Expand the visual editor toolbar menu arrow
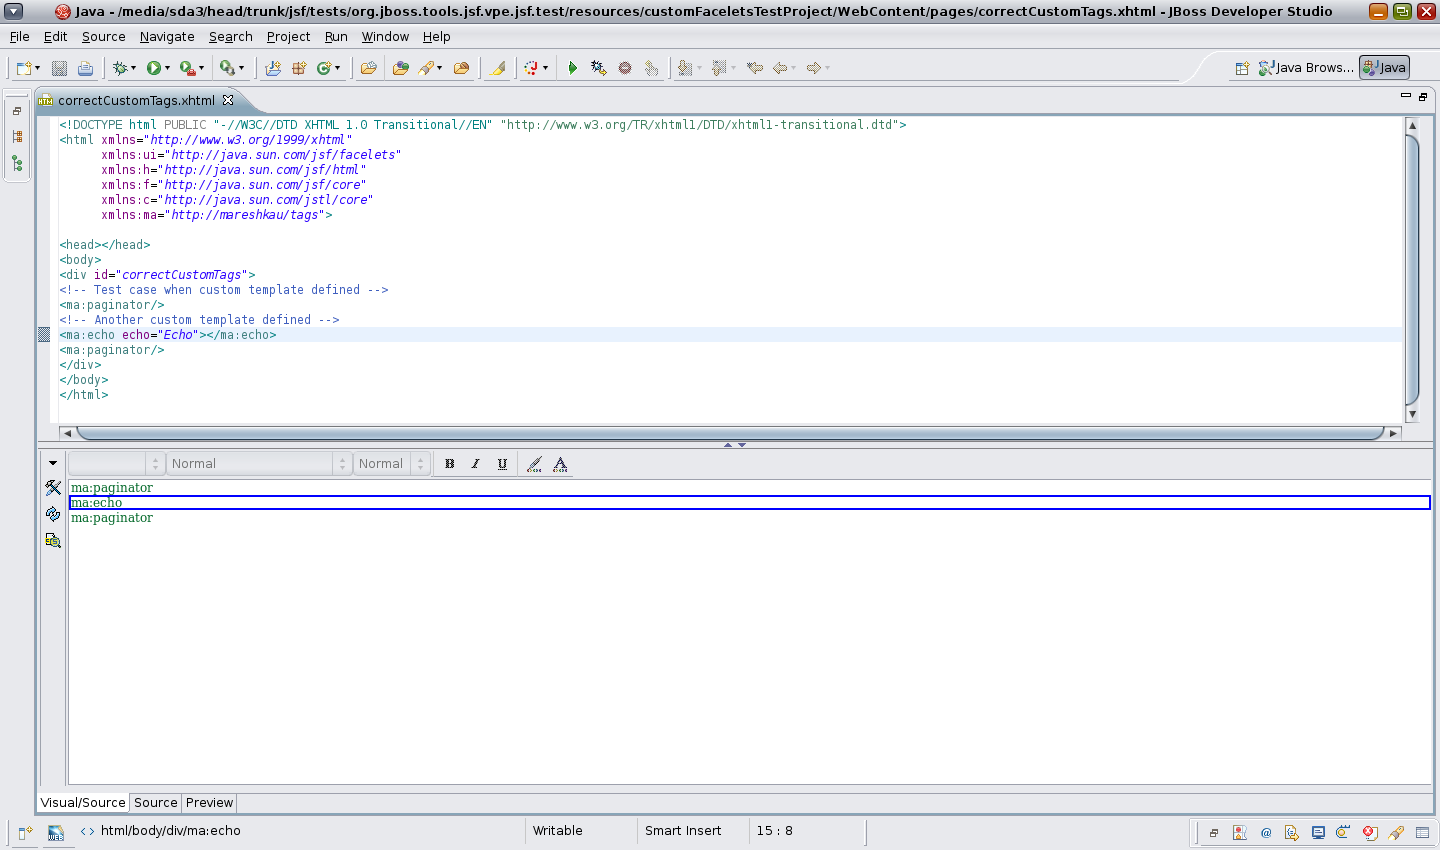1440x850 pixels. pyautogui.click(x=53, y=463)
